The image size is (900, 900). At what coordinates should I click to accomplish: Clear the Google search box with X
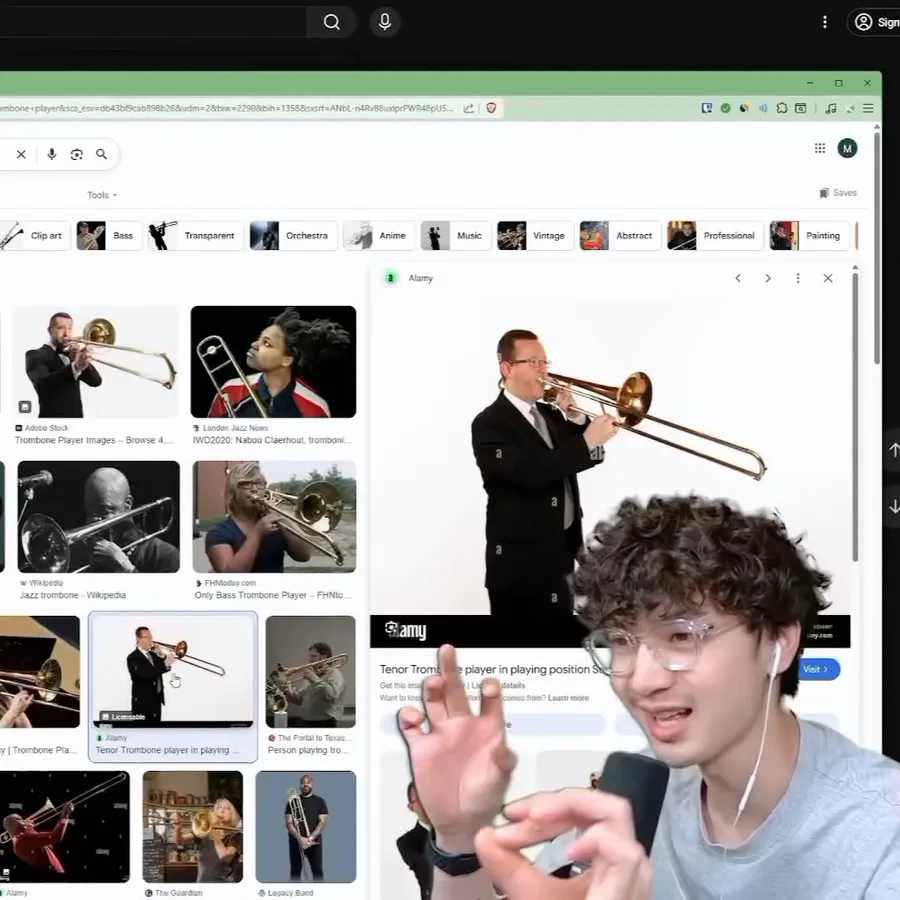[x=21, y=154]
